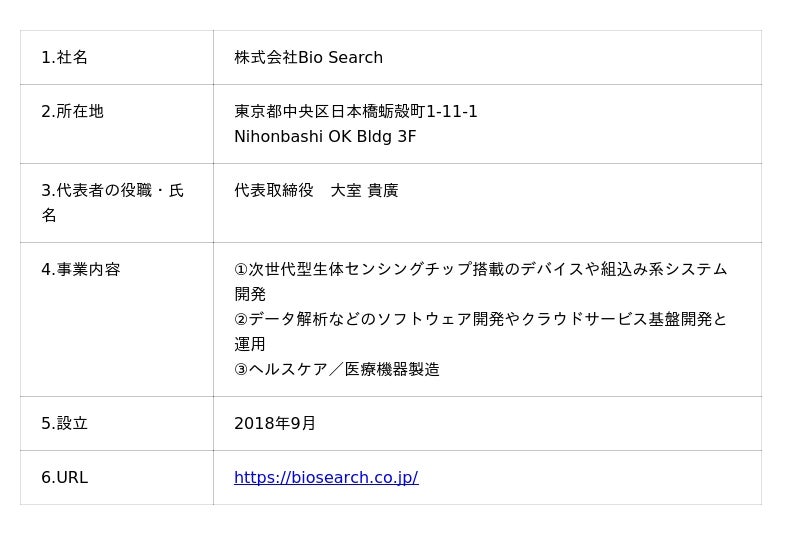Select the address line 東京都中央区日本橋蛎殻町1-11-1
Image resolution: width=800 pixels, height=535 pixels.
point(356,111)
